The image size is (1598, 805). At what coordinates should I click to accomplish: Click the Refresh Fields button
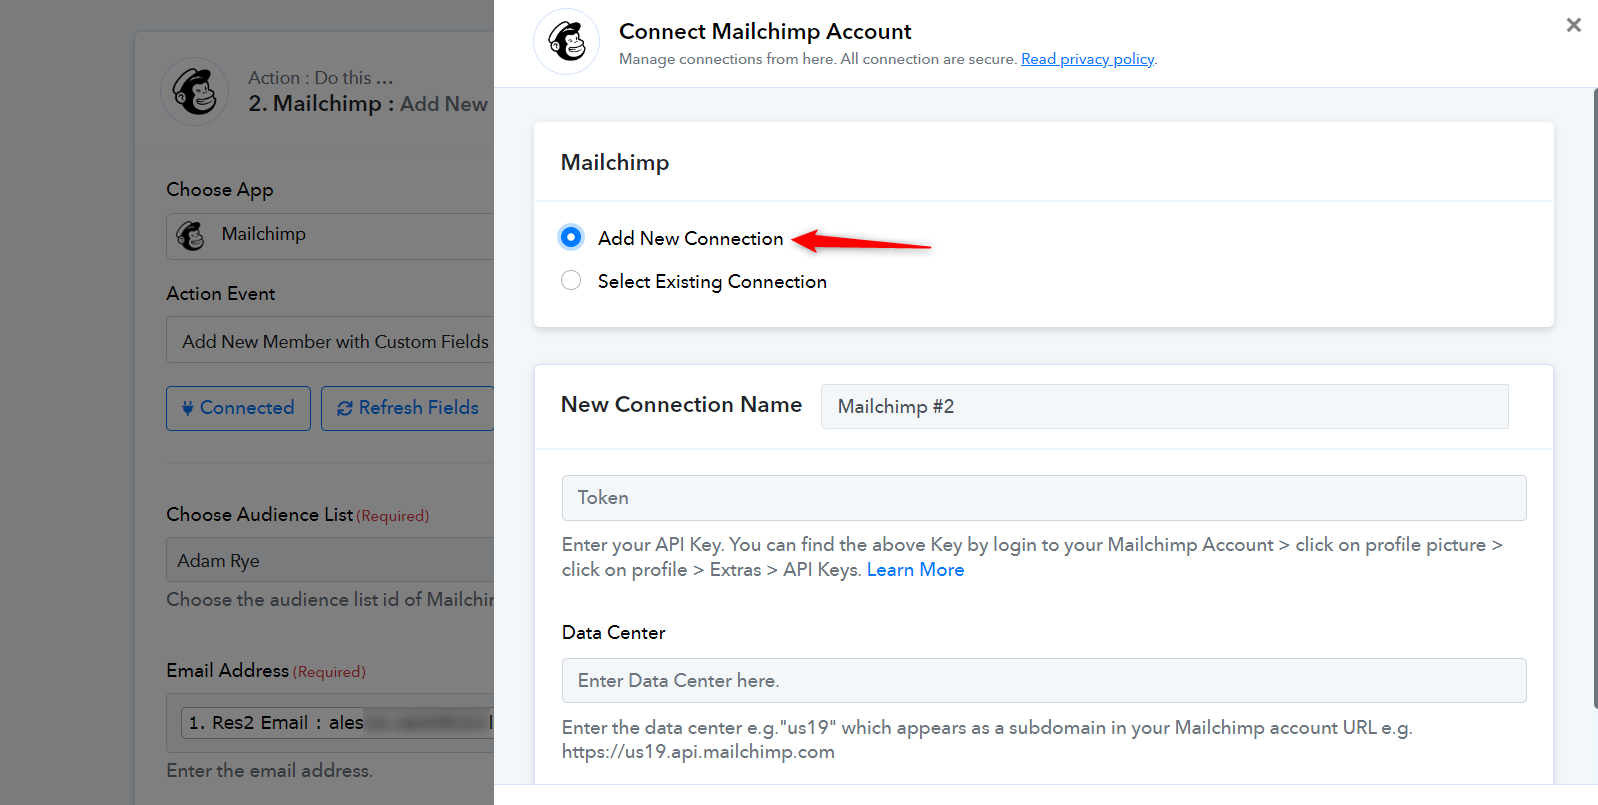point(408,408)
